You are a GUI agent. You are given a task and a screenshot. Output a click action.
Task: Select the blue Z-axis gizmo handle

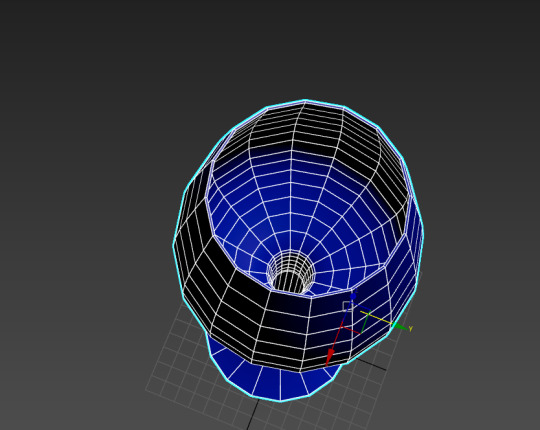pyautogui.click(x=353, y=296)
